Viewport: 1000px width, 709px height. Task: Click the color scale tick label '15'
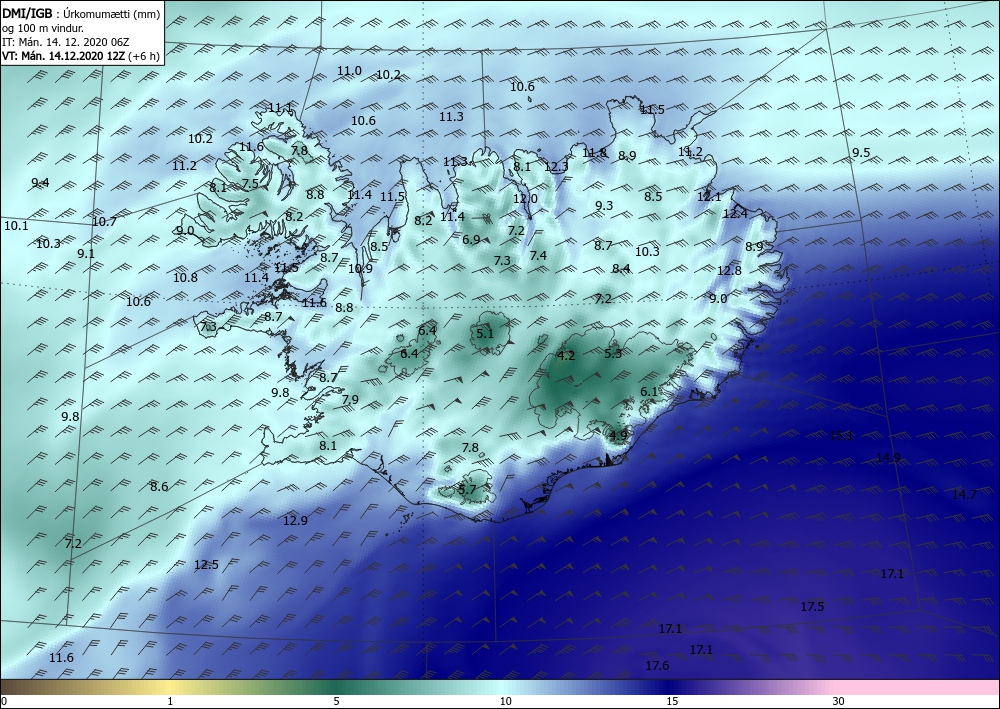pos(672,701)
